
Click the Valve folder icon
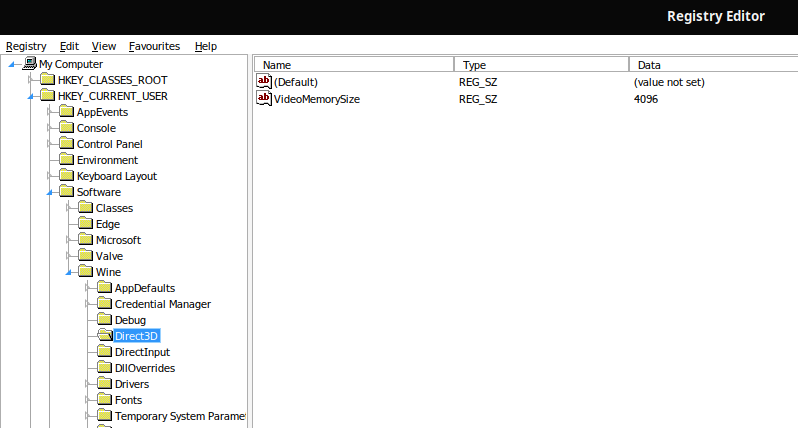(86, 255)
